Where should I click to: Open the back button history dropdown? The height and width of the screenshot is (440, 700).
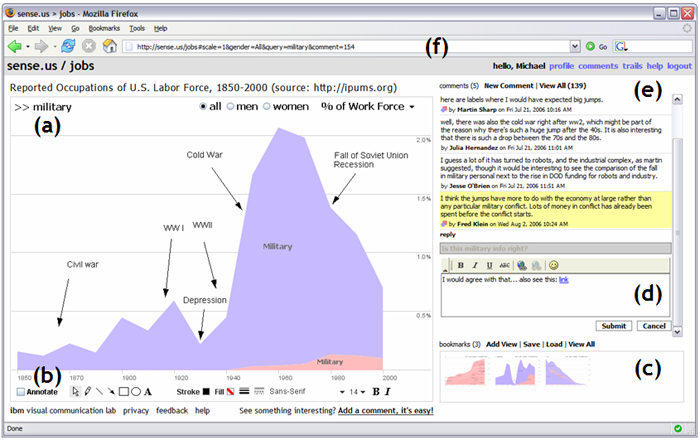point(28,46)
